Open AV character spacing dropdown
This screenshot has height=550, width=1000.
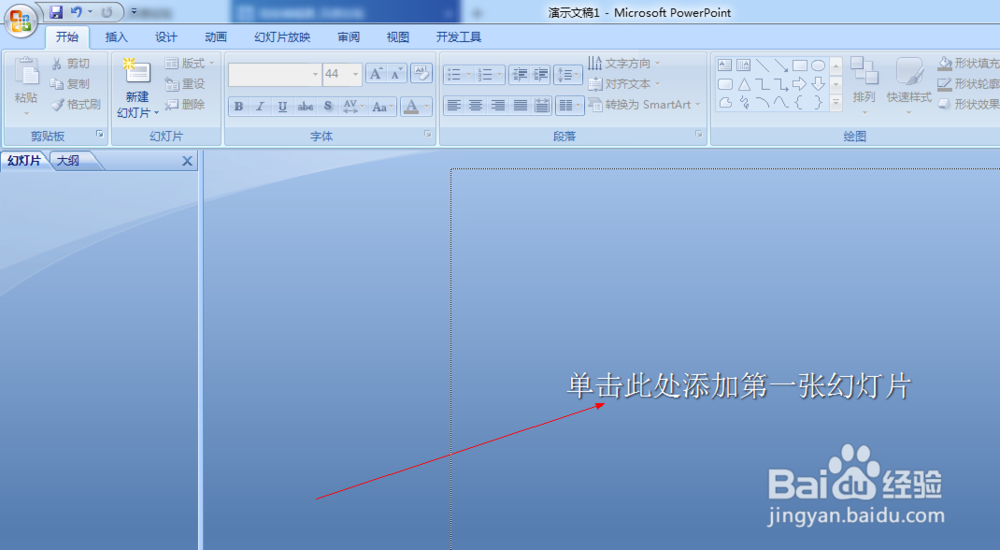click(353, 106)
